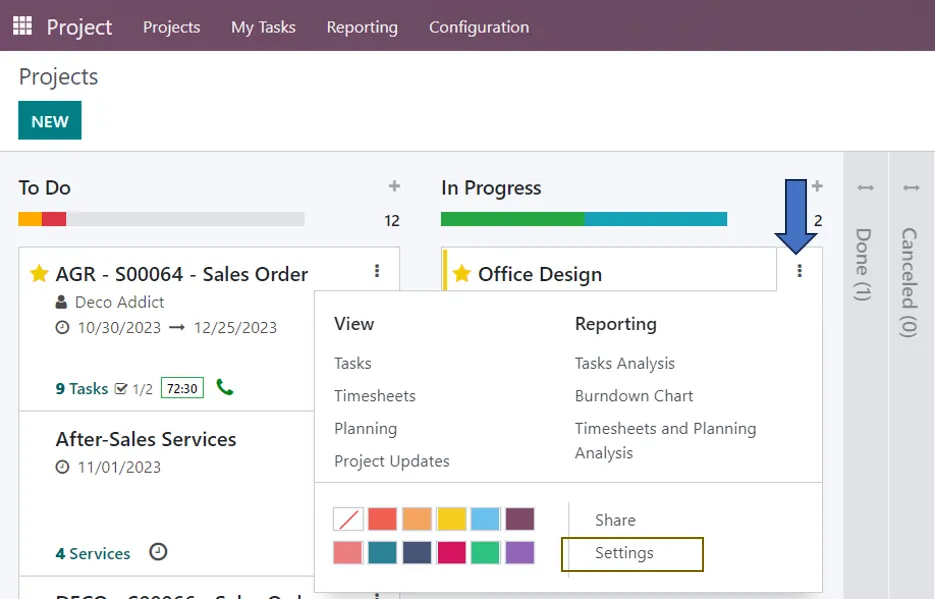This screenshot has width=935, height=599.
Task: Choose the dark purple color swatch
Action: (520, 519)
